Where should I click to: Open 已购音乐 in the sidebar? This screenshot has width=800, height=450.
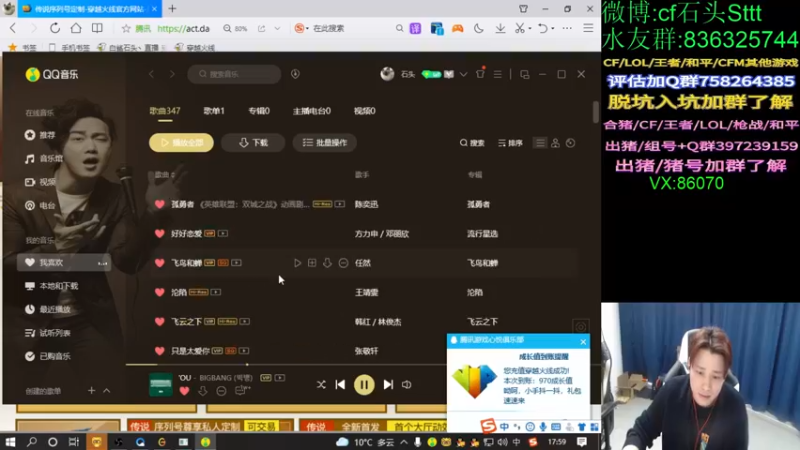tap(47, 356)
